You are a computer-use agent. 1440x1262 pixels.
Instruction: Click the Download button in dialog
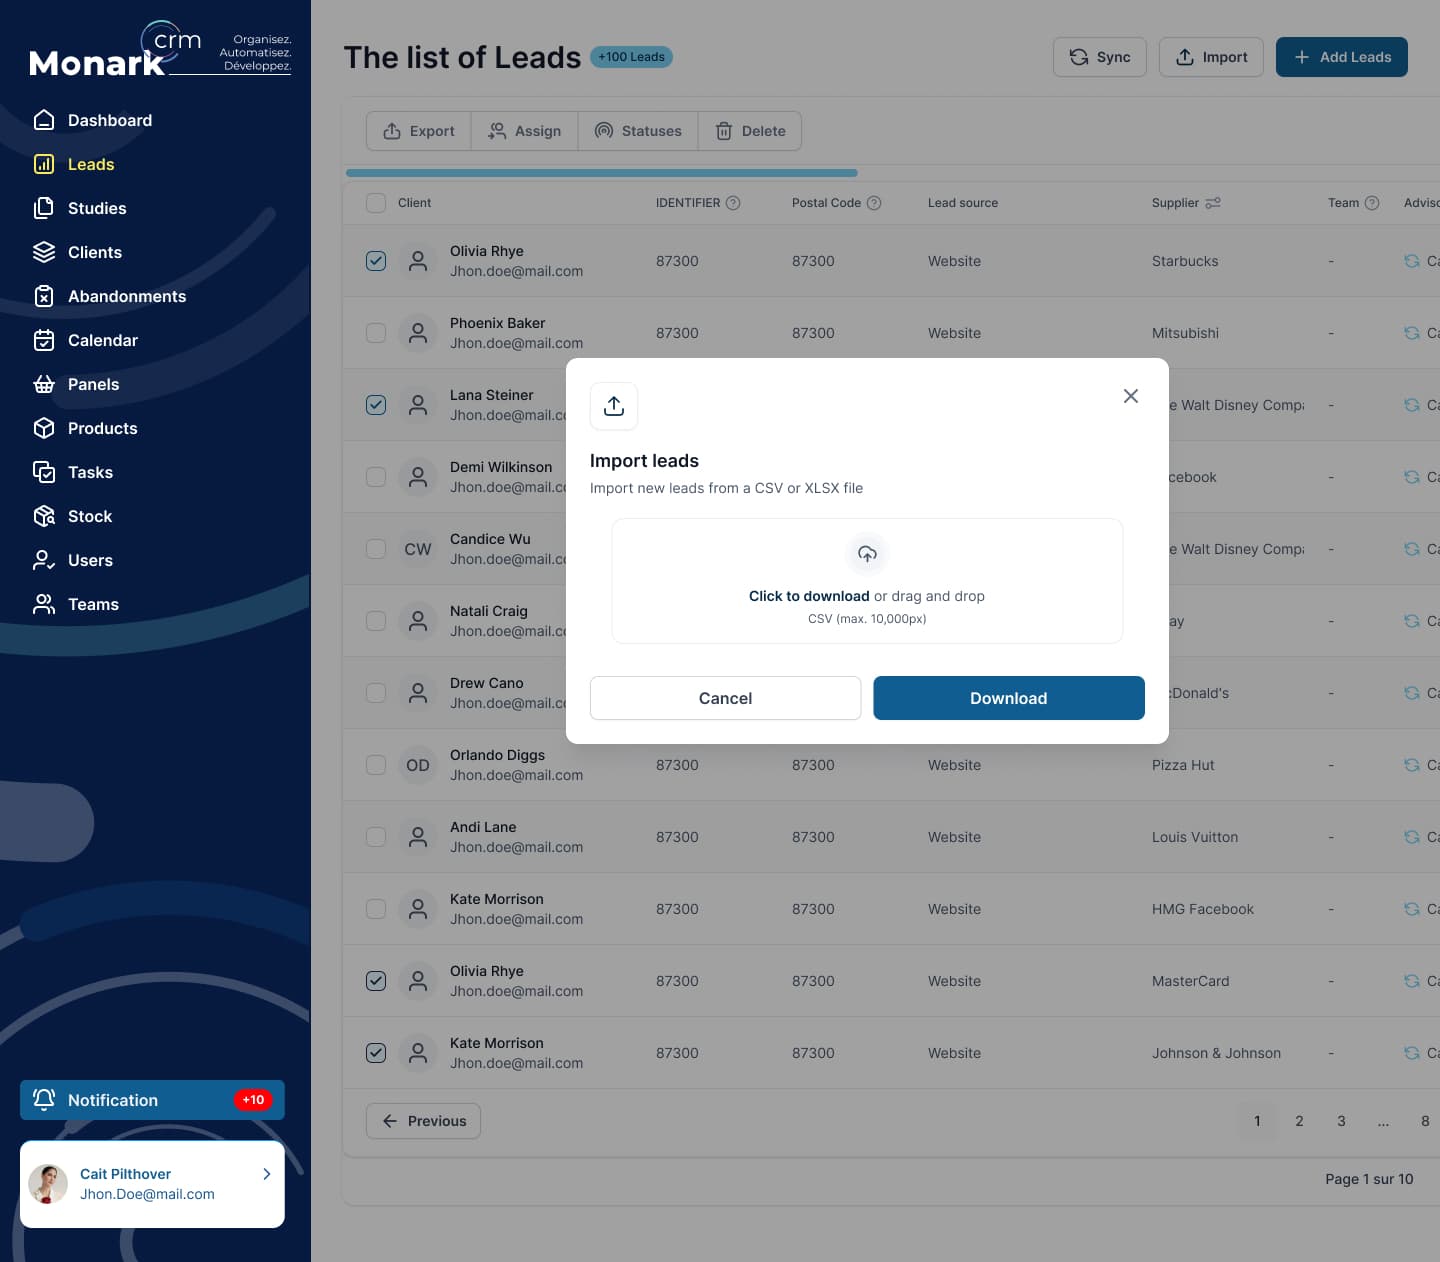1009,698
